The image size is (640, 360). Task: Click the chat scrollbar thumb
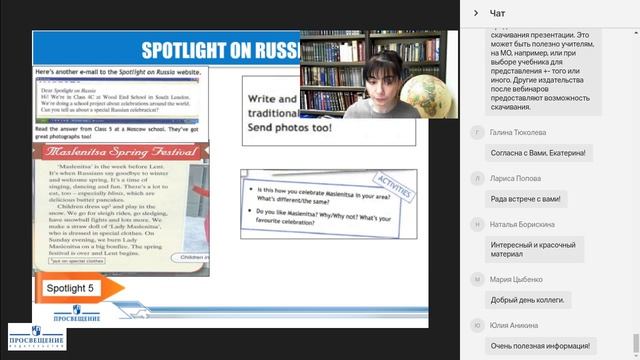click(x=636, y=343)
